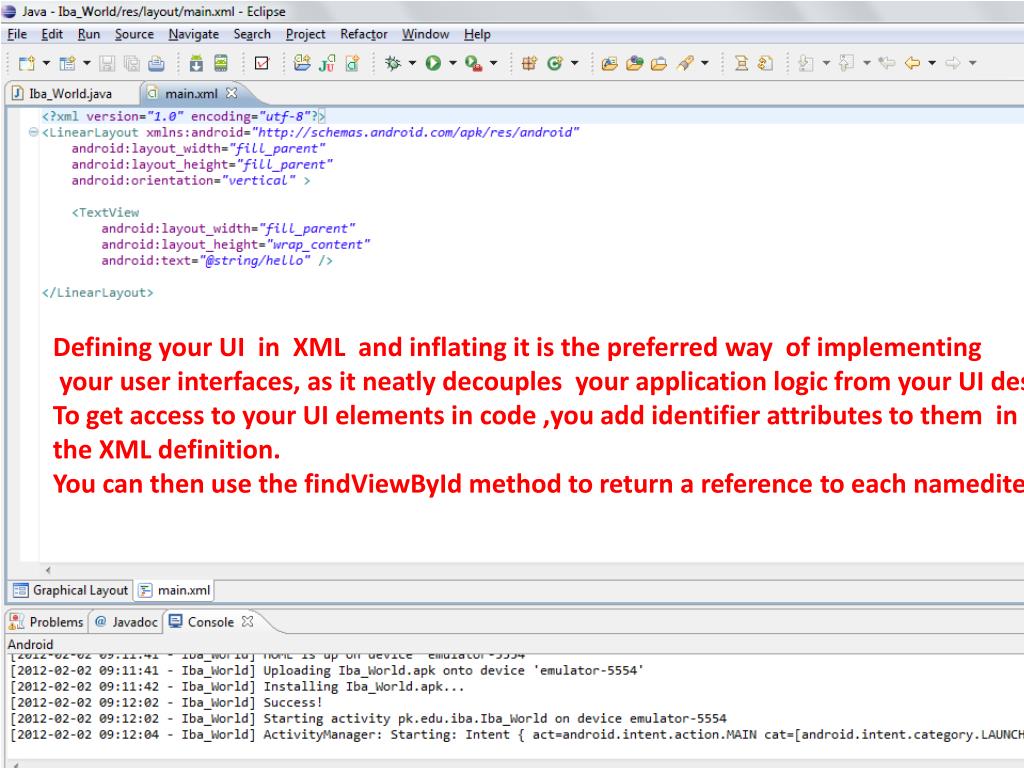Screen dimensions: 1024x768
Task: Select the main.xml source tab beside Graphical Layout
Action: coord(174,590)
